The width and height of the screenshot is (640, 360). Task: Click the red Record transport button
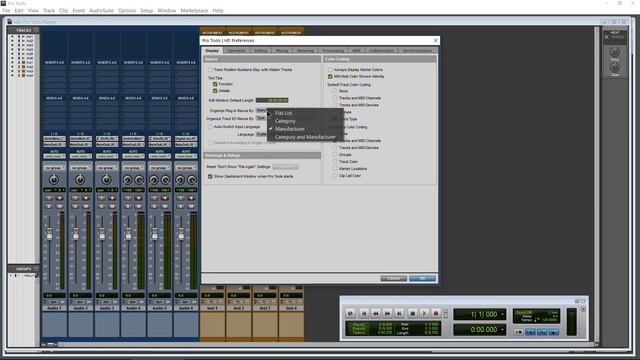coord(436,313)
